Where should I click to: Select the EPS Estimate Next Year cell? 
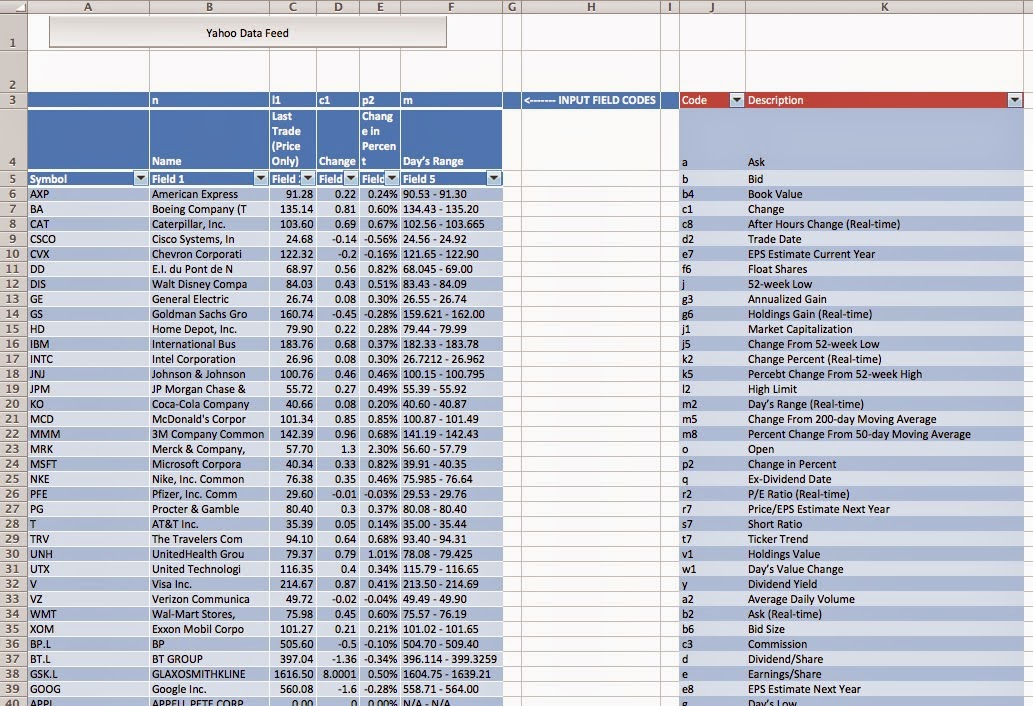tap(885, 689)
